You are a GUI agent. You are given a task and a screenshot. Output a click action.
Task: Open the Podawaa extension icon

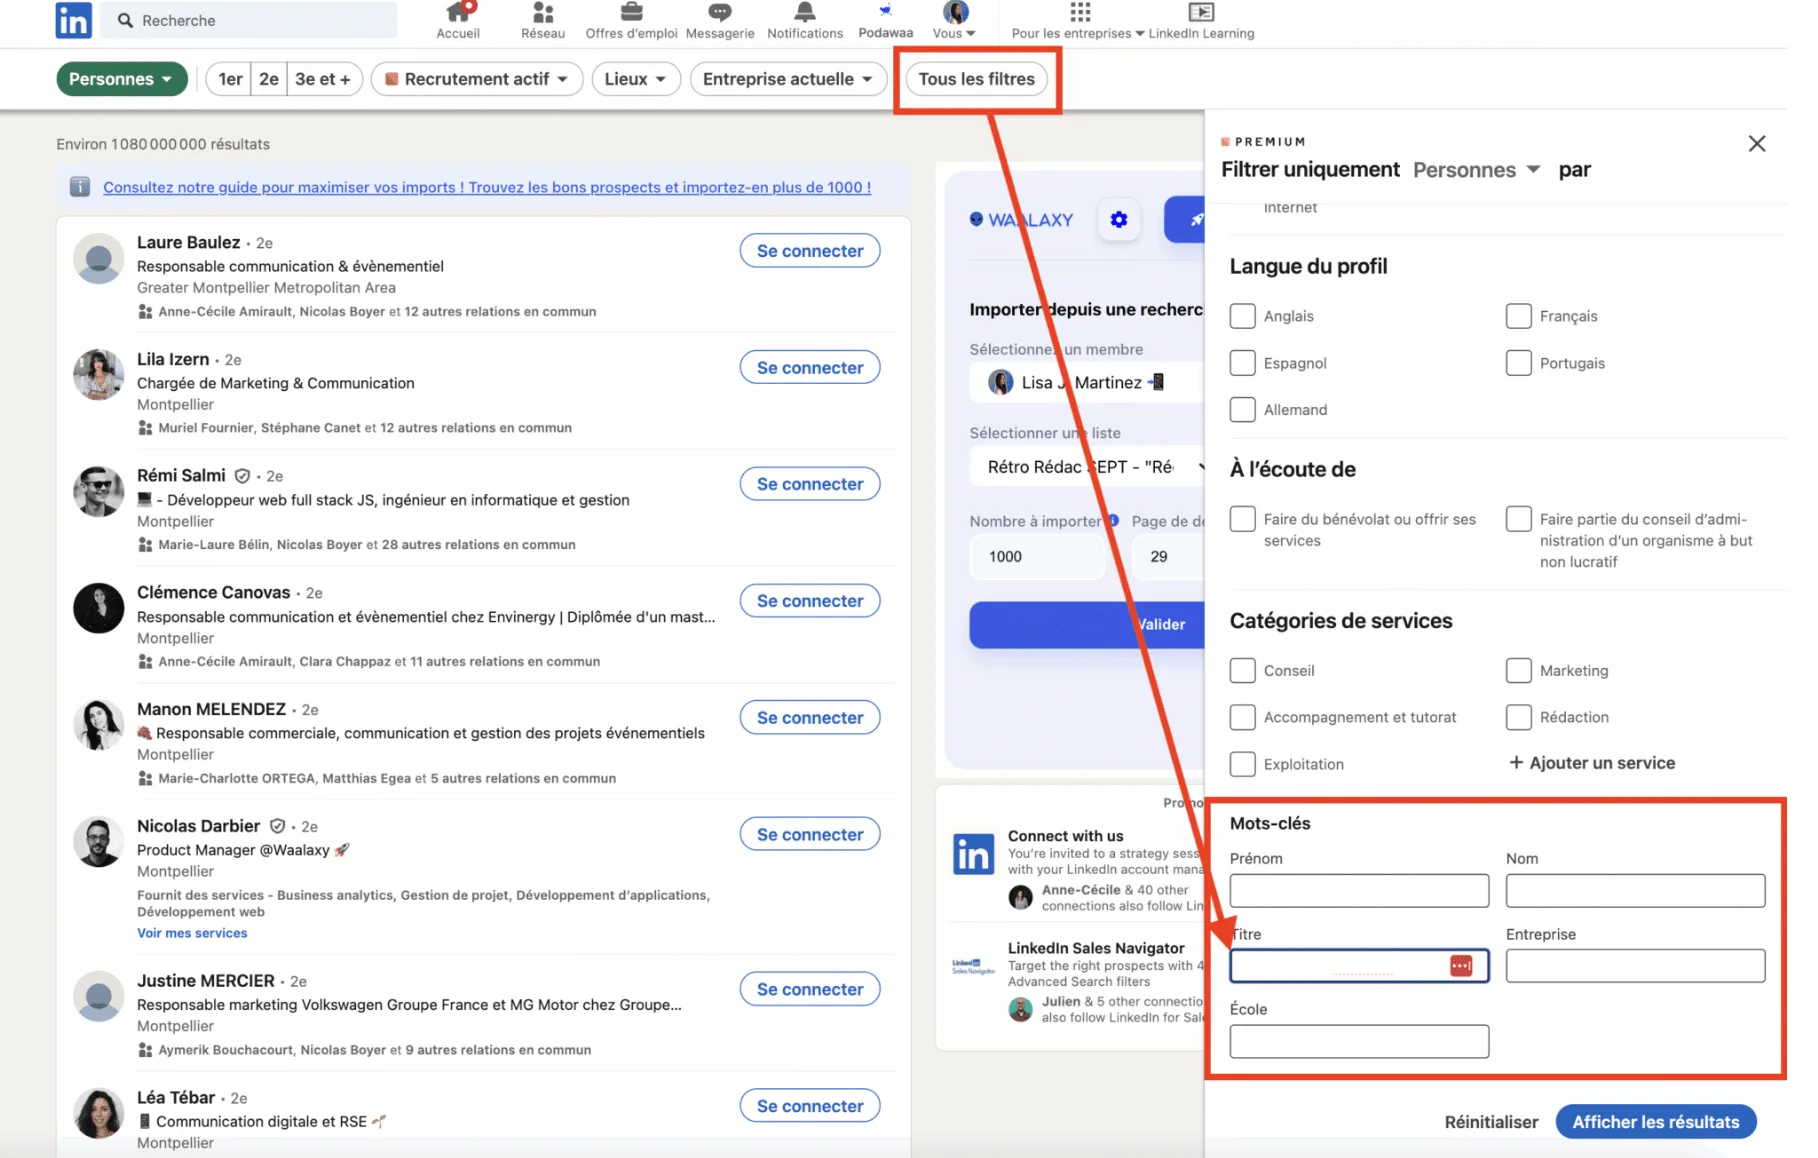click(x=885, y=11)
